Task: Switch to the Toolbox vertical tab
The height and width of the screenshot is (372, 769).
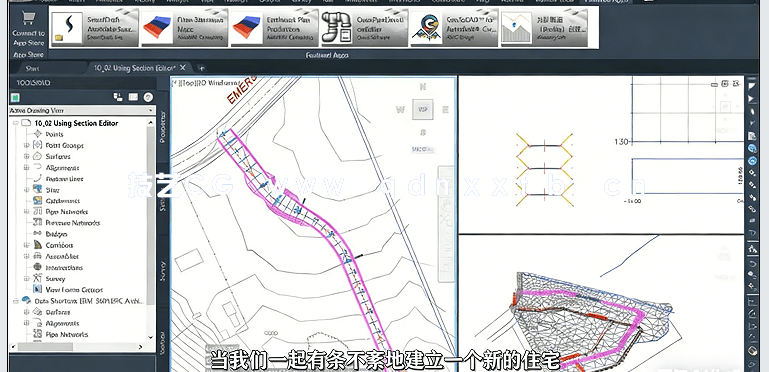Action: pos(163,343)
